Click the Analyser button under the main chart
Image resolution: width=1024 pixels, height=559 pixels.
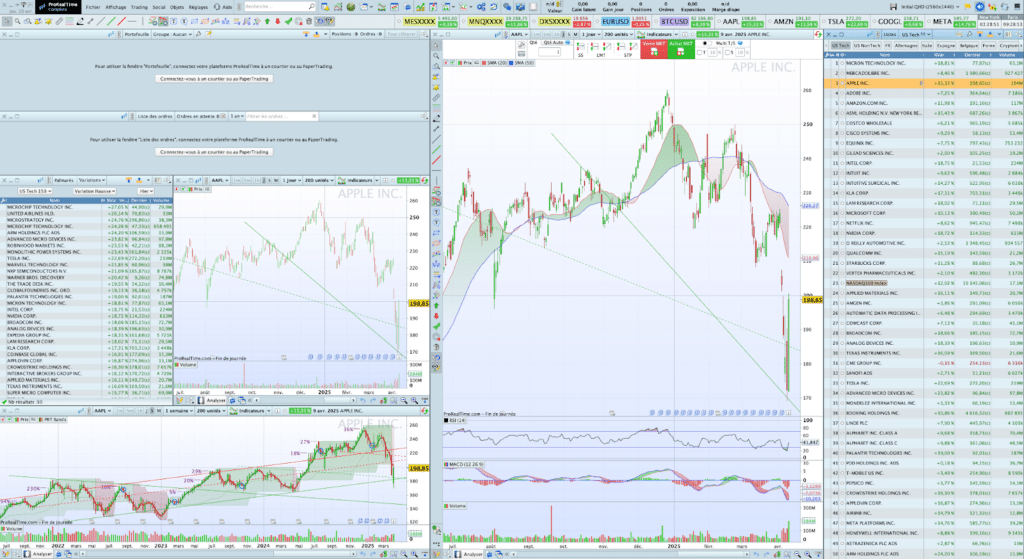(x=468, y=554)
